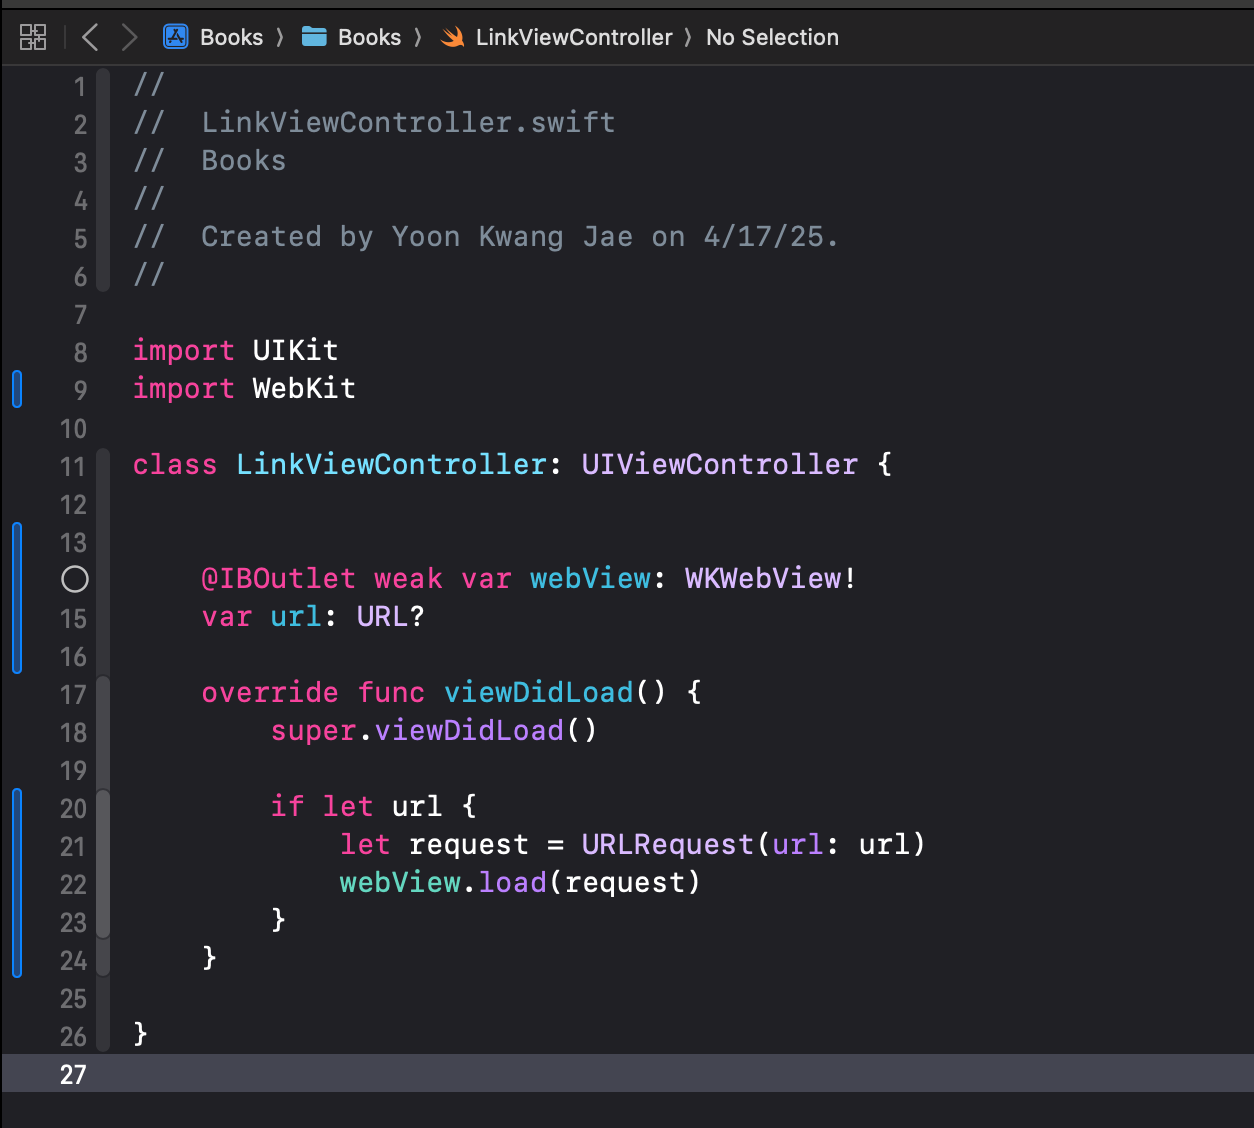
Task: Click the LinkViewController class name
Action: tap(391, 464)
